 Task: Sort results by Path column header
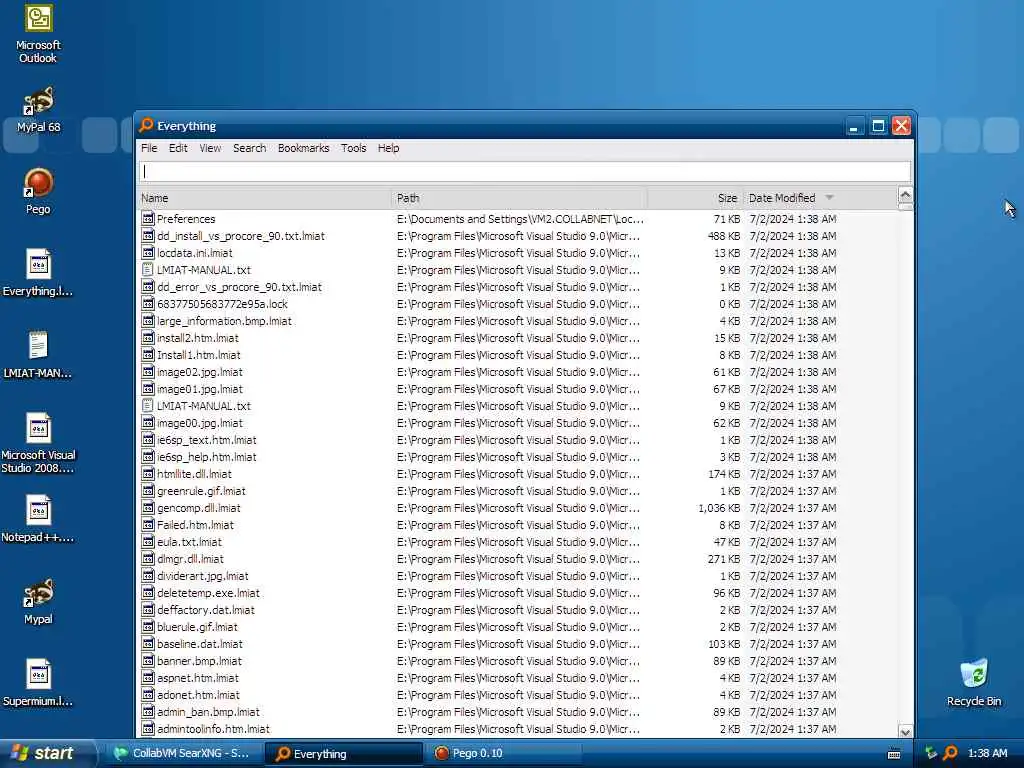[x=519, y=198]
